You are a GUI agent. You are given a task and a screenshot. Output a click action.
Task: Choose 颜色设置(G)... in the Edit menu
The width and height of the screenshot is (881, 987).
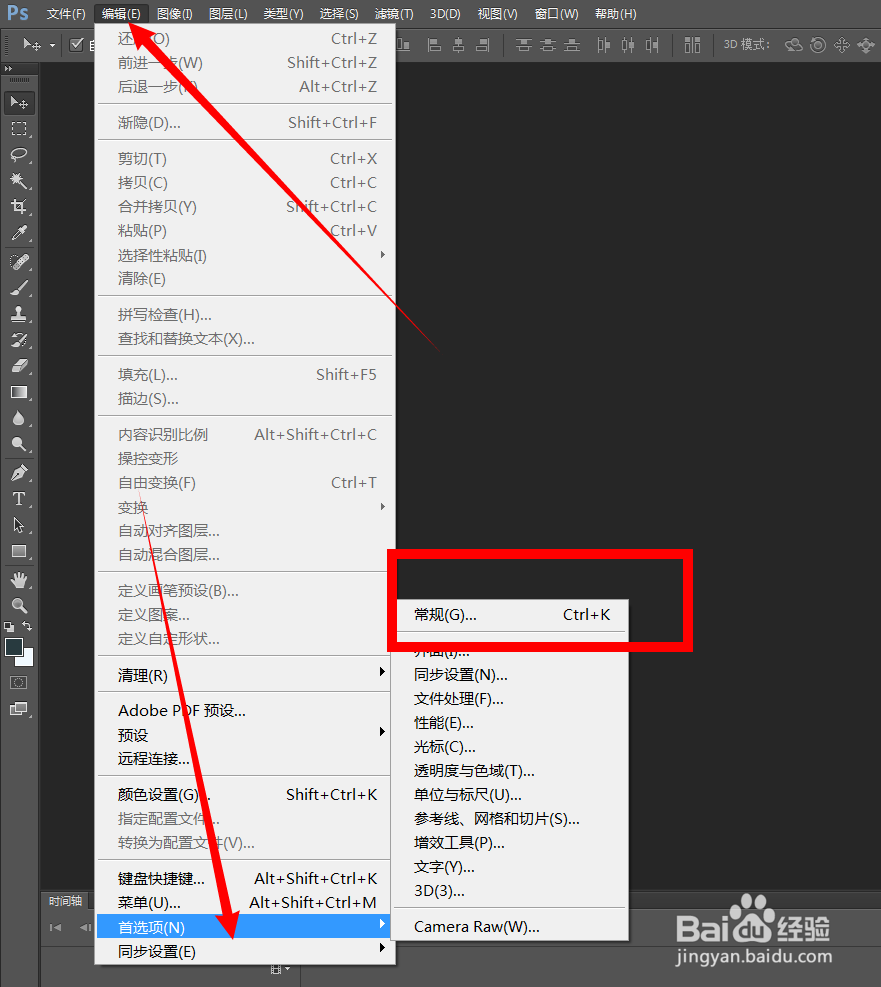click(244, 795)
